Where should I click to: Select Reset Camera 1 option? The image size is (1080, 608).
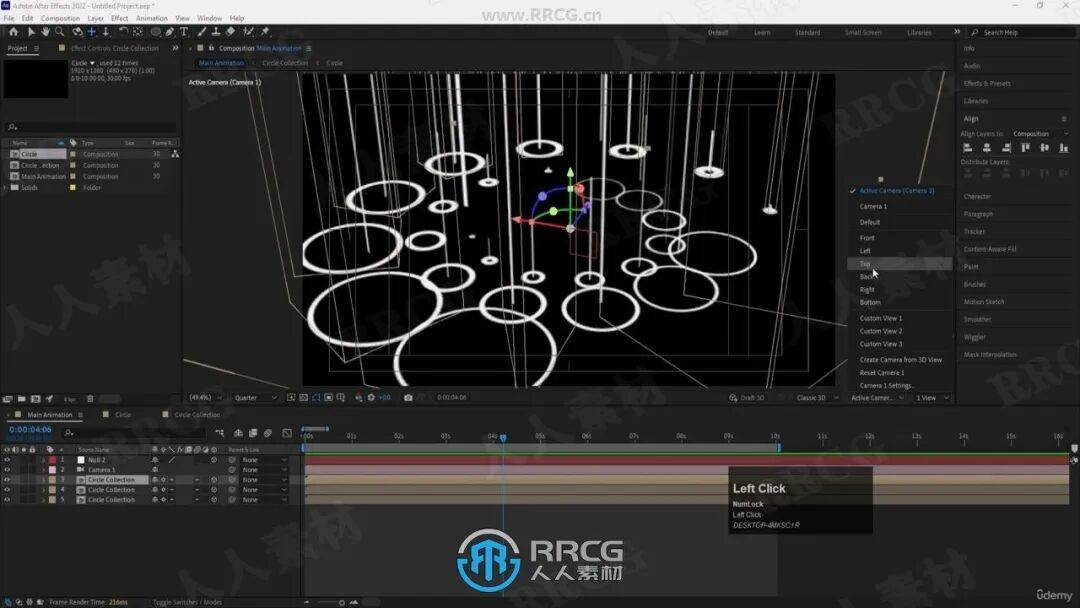click(x=882, y=372)
